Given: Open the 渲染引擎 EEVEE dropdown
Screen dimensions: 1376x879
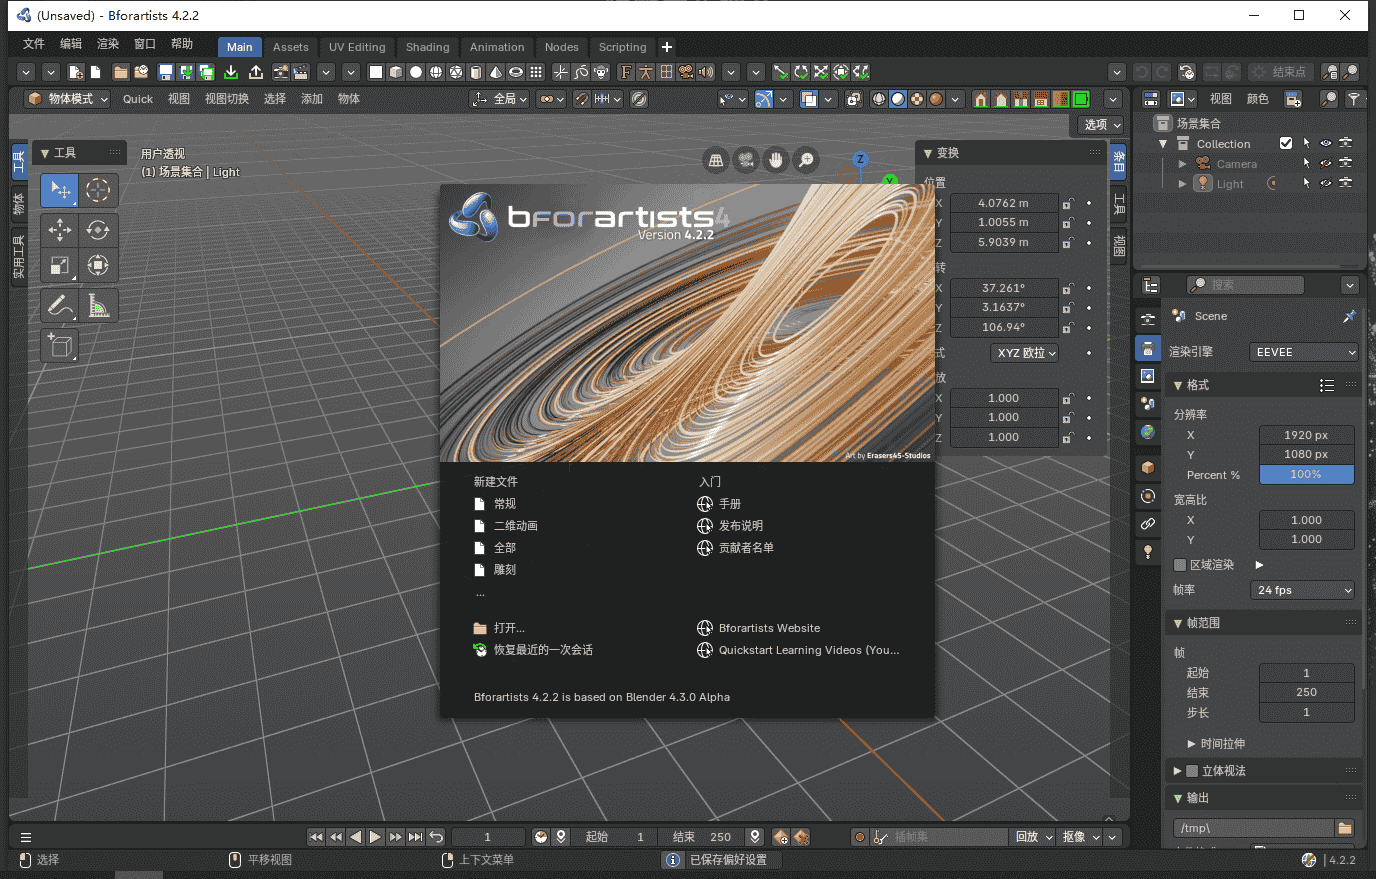Looking at the screenshot, I should (x=1304, y=352).
